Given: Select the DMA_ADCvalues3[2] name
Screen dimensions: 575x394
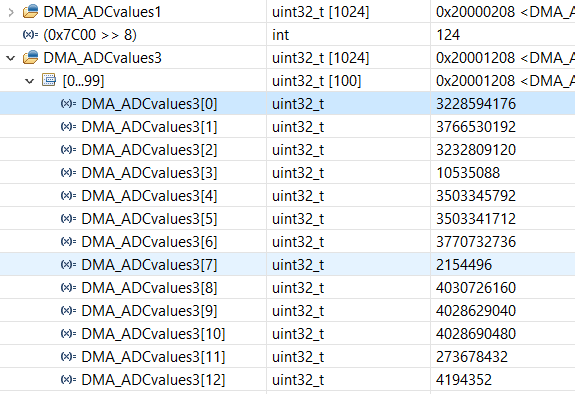Looking at the screenshot, I should click(x=149, y=150).
